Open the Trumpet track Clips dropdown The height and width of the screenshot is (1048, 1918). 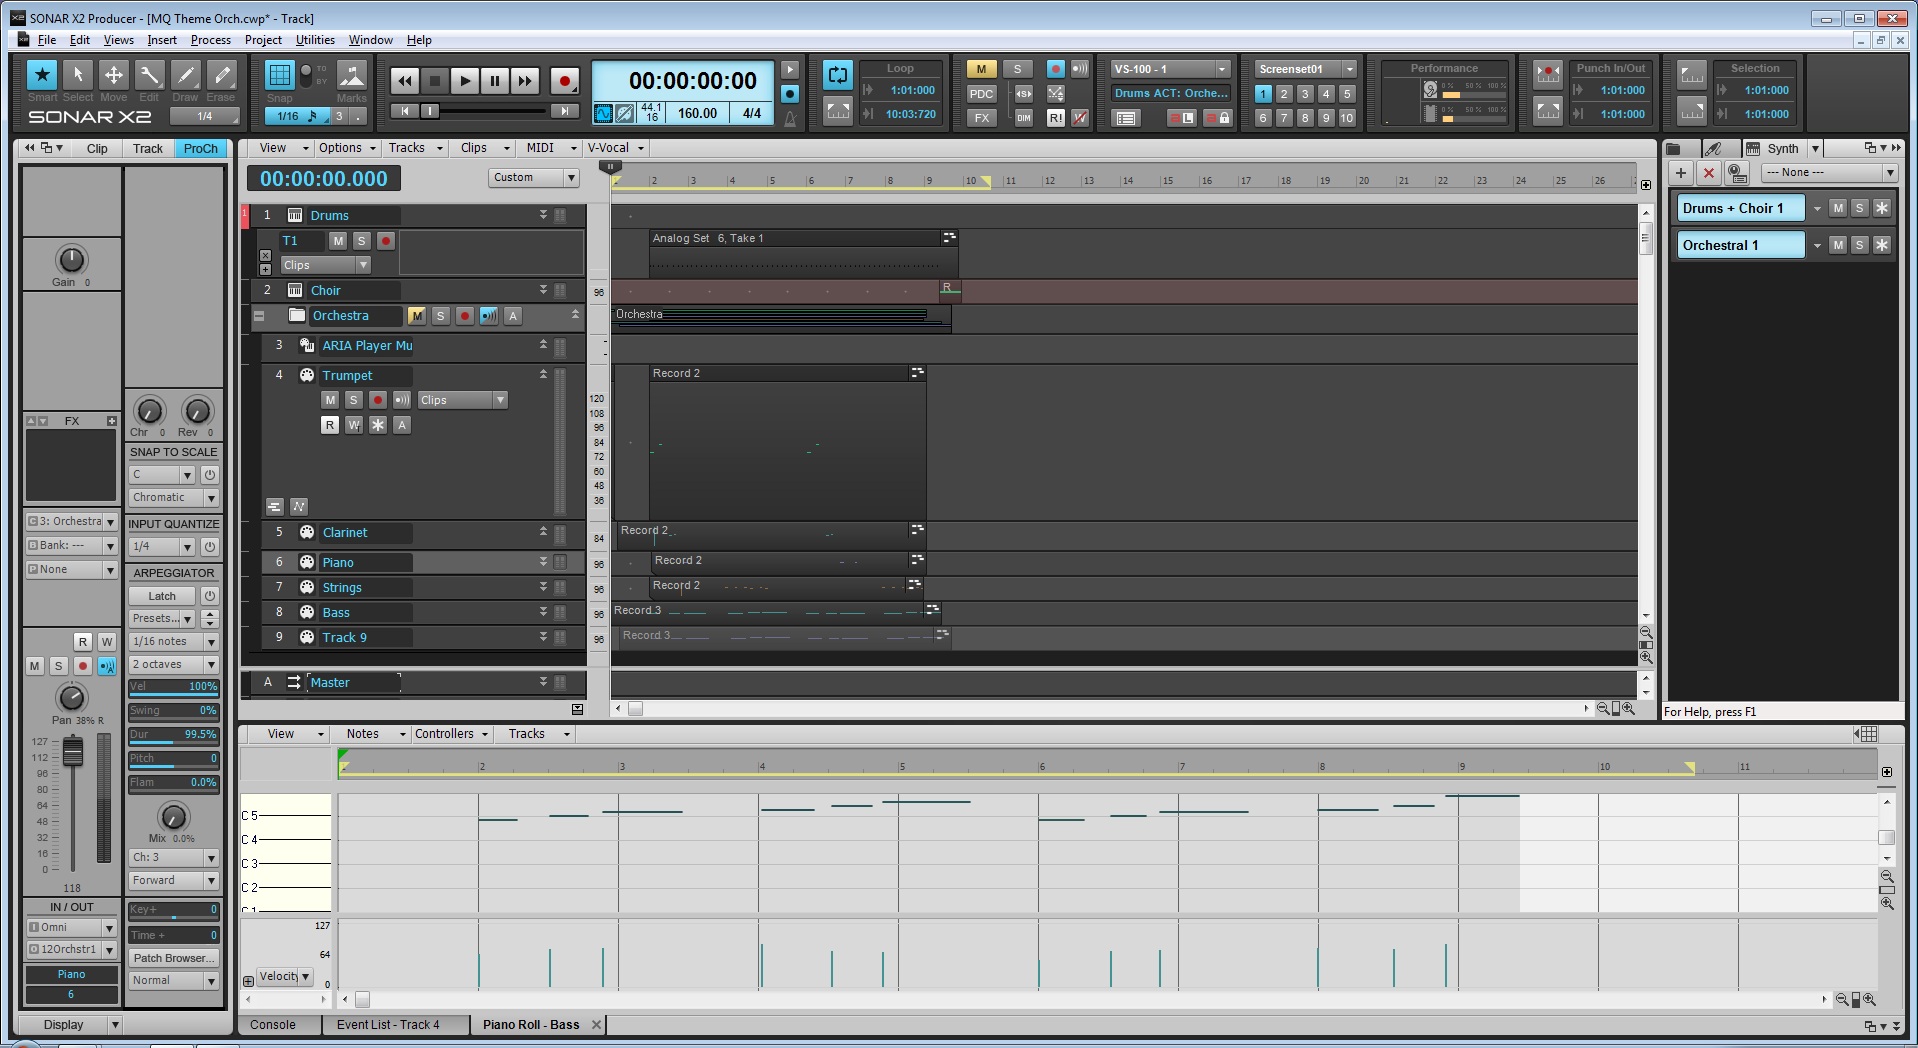click(x=463, y=400)
